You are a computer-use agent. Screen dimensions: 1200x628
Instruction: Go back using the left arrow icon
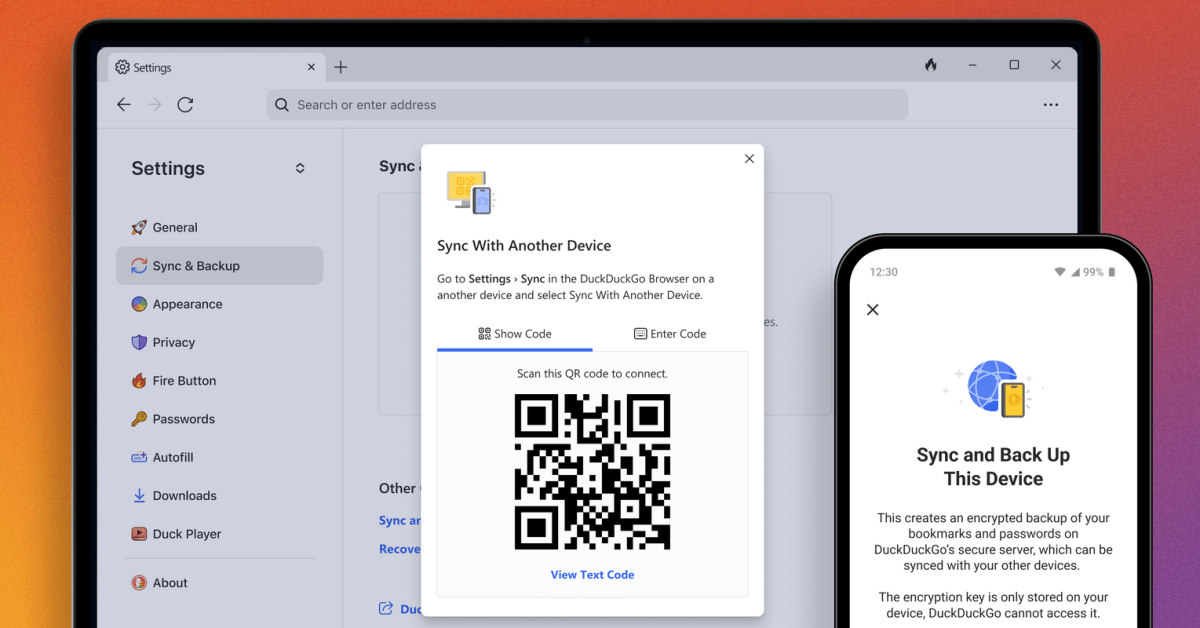tap(124, 105)
